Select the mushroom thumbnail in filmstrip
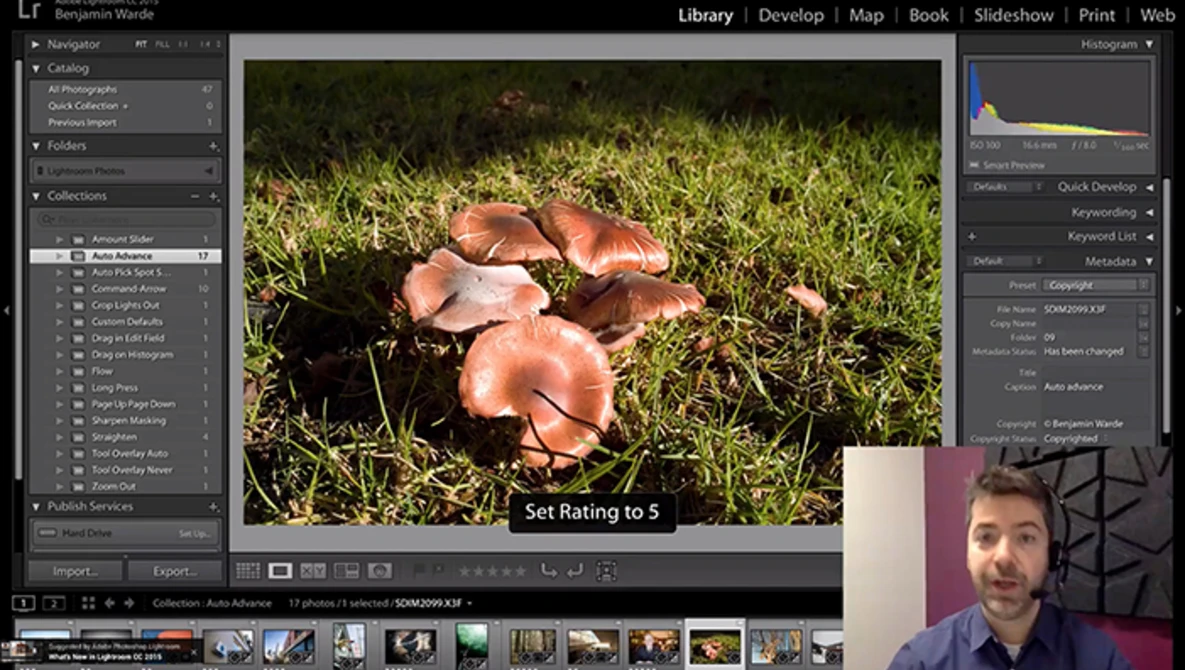Image resolution: width=1185 pixels, height=670 pixels. pos(715,647)
